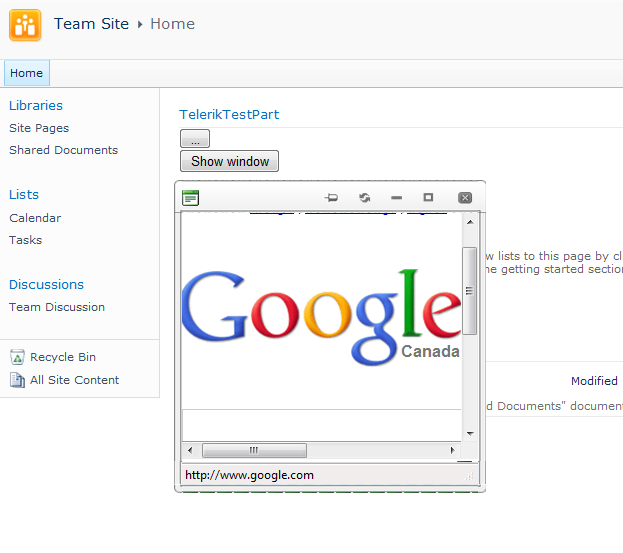Image resolution: width=623 pixels, height=553 pixels.
Task: Open Team Discussion board
Action: 57,307
